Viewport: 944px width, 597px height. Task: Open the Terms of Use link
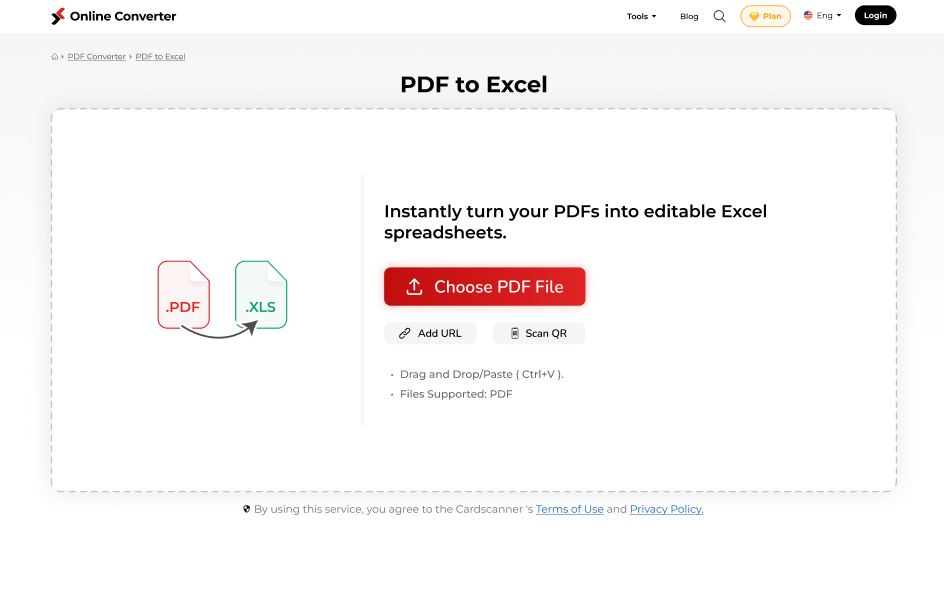pyautogui.click(x=569, y=509)
